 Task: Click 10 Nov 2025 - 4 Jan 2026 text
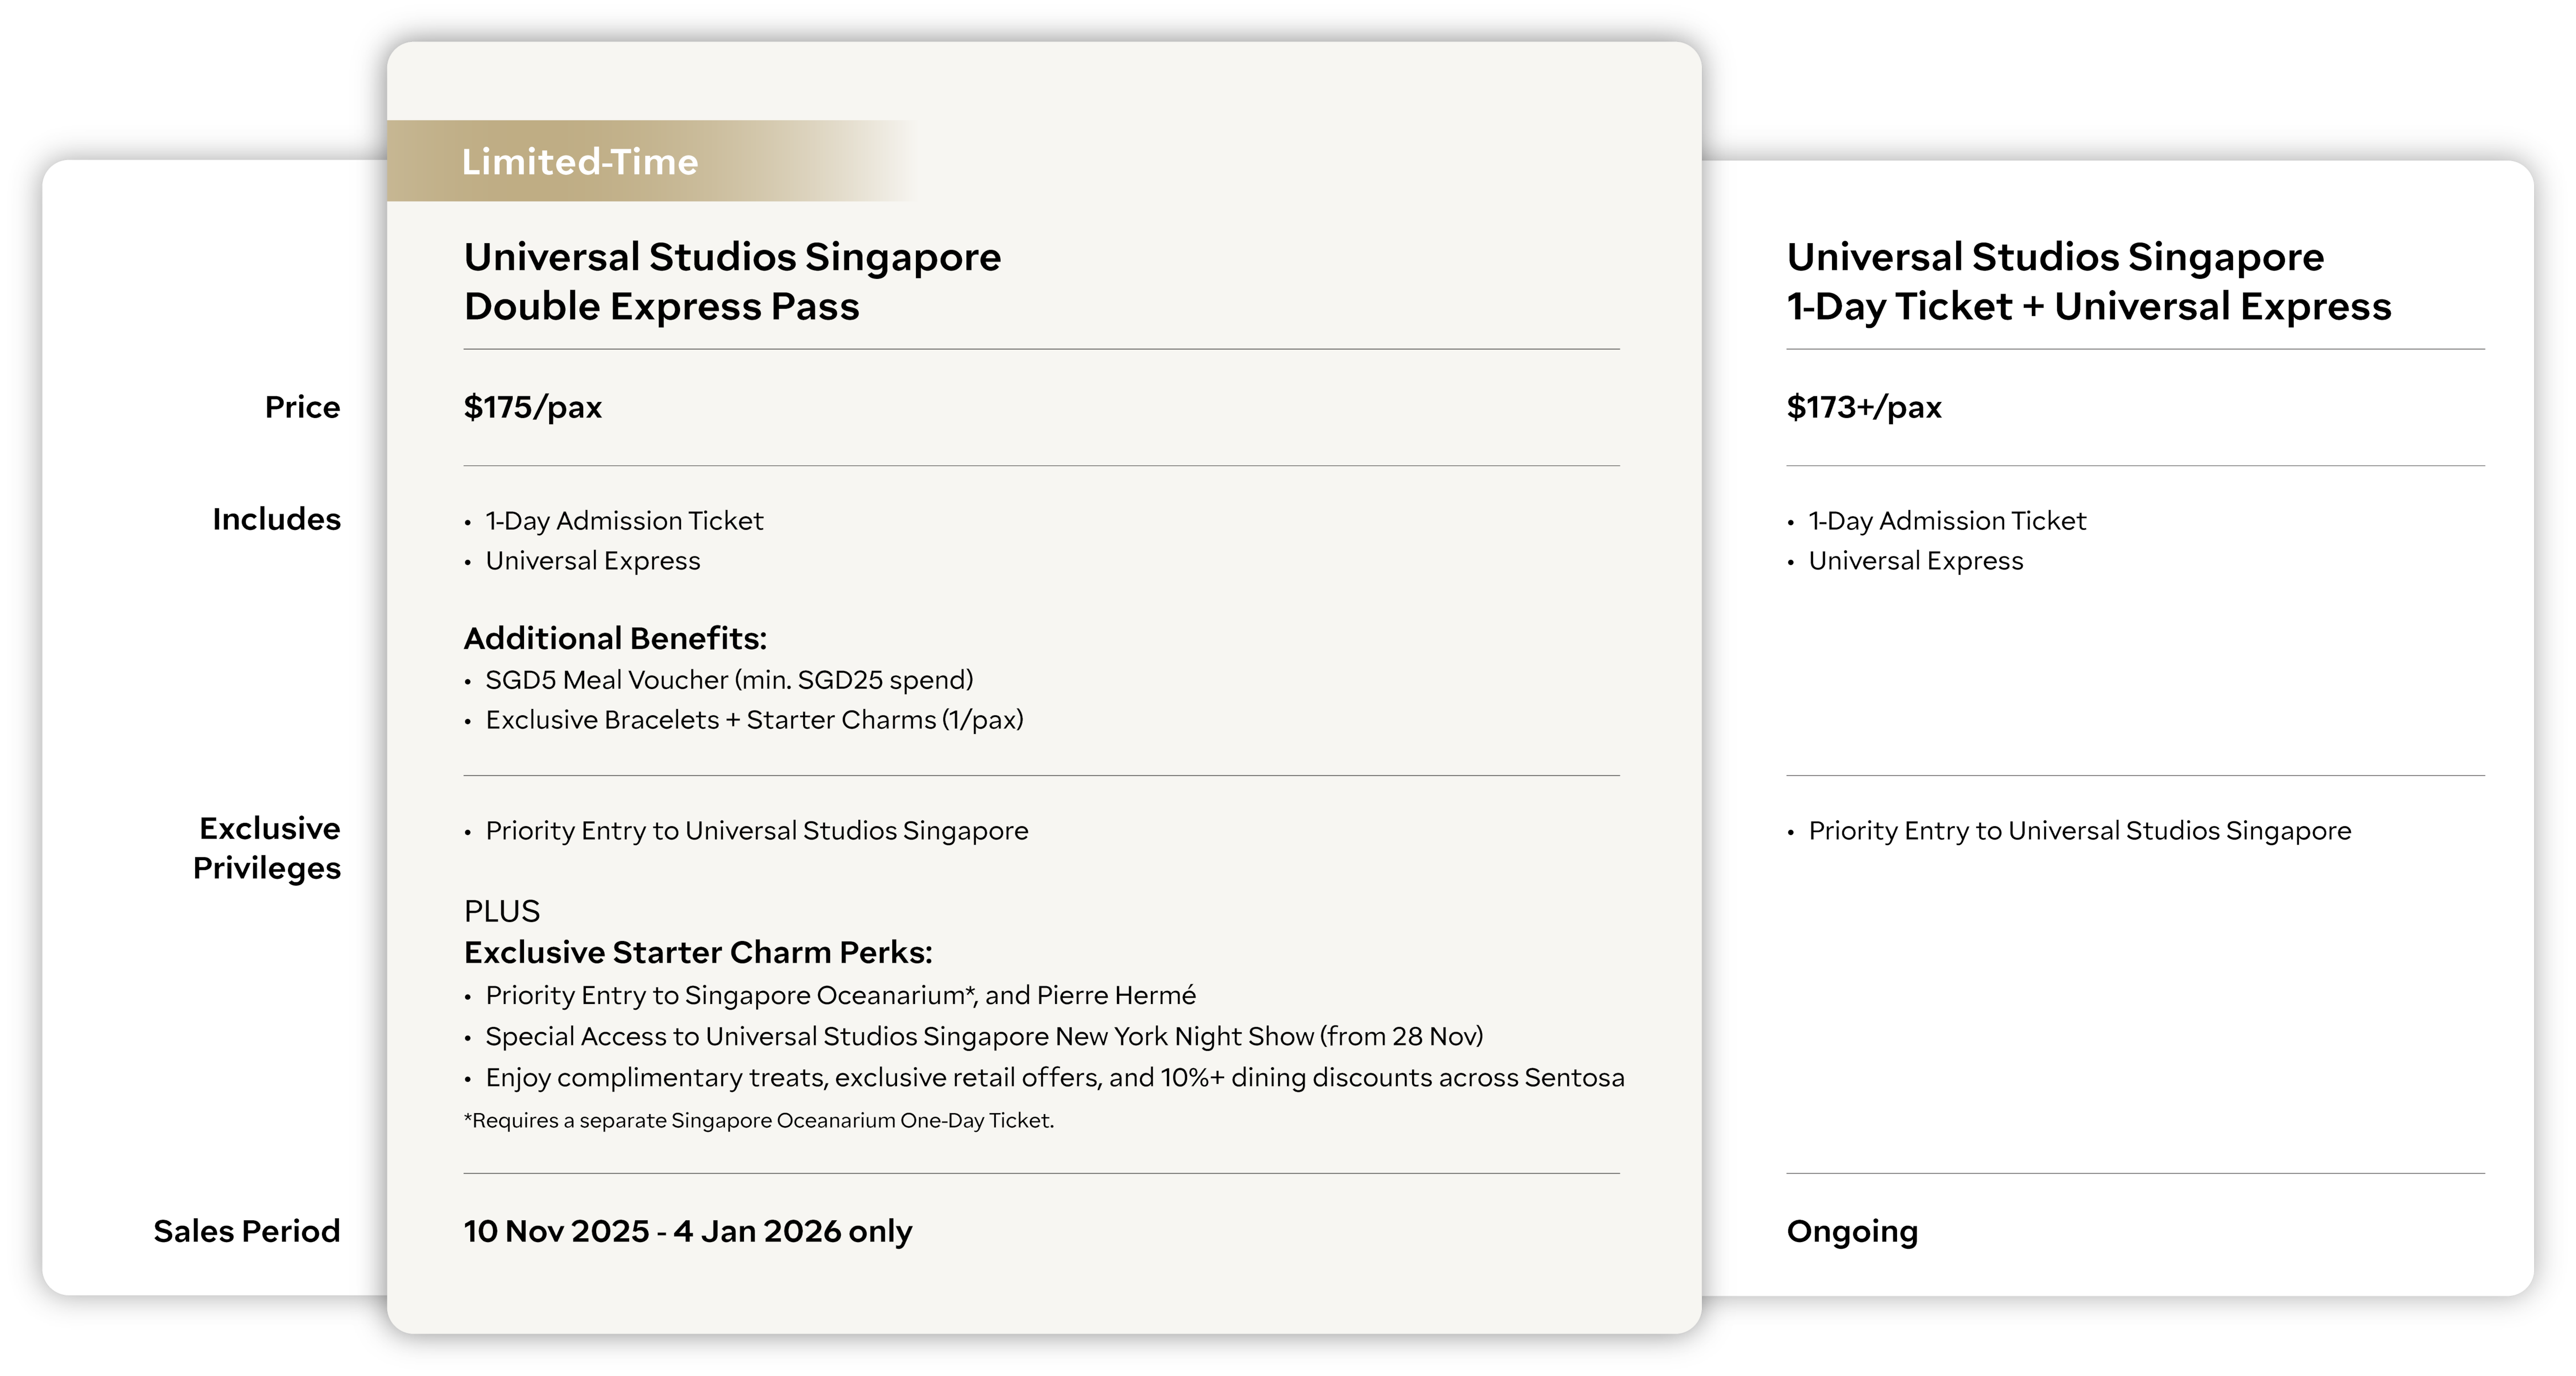(688, 1231)
